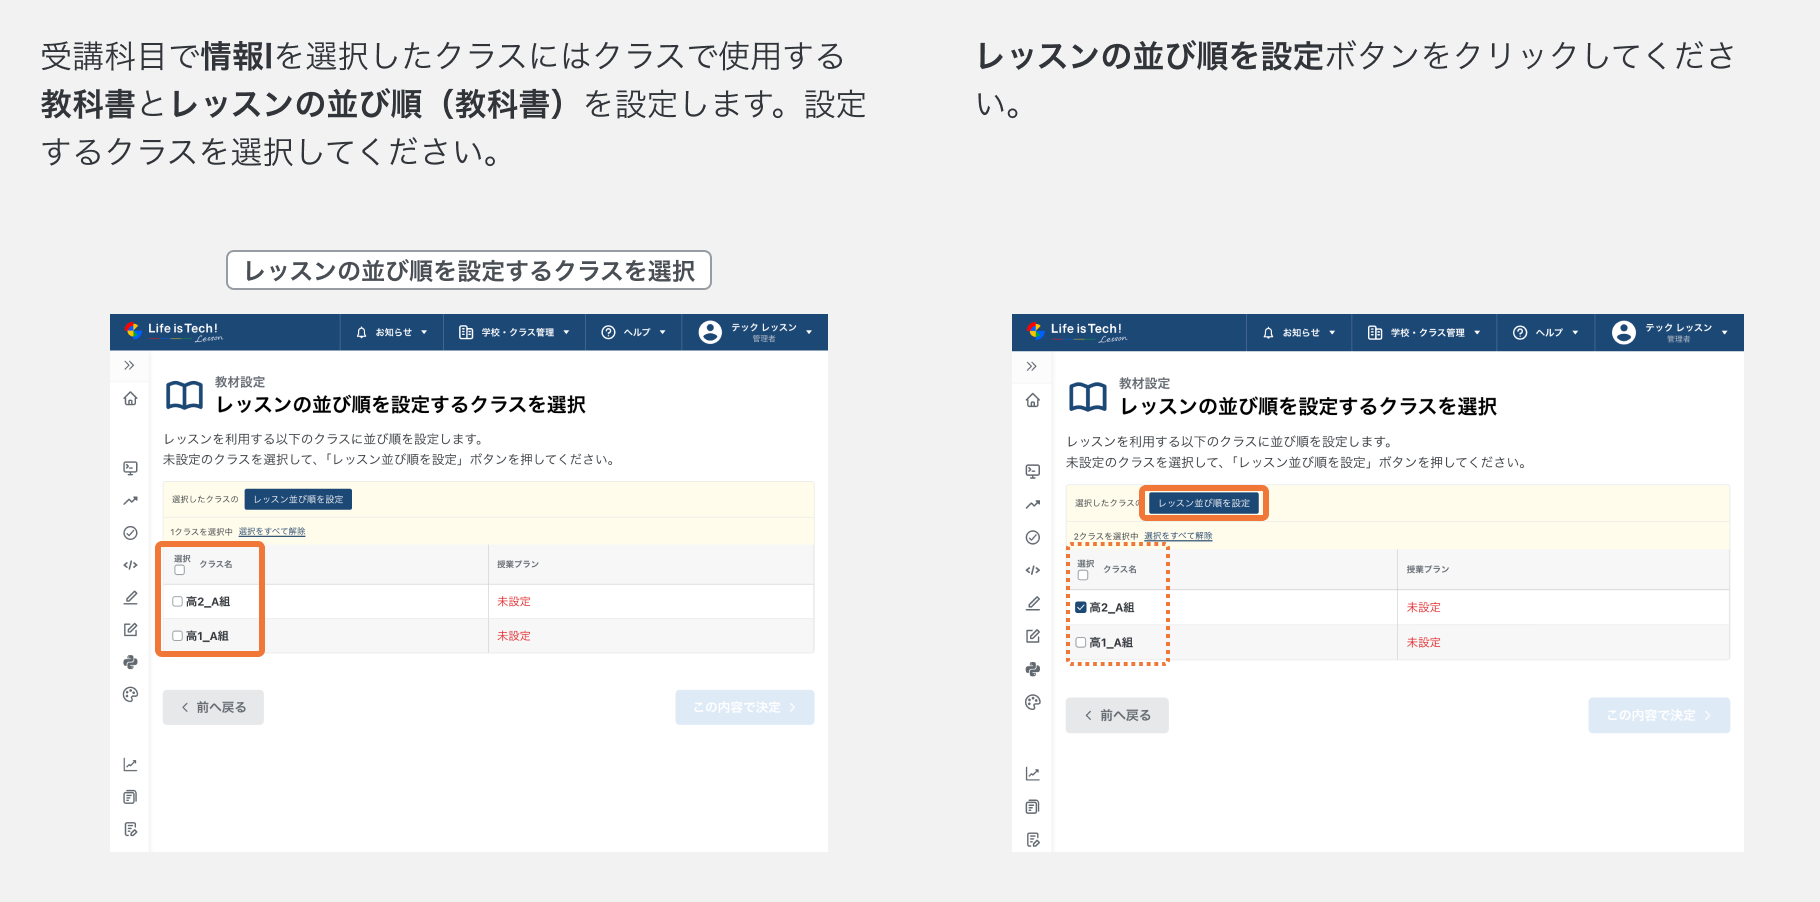The height and width of the screenshot is (902, 1820).
Task: Click Life is Tech logo in left screenshot
Action: tap(174, 331)
